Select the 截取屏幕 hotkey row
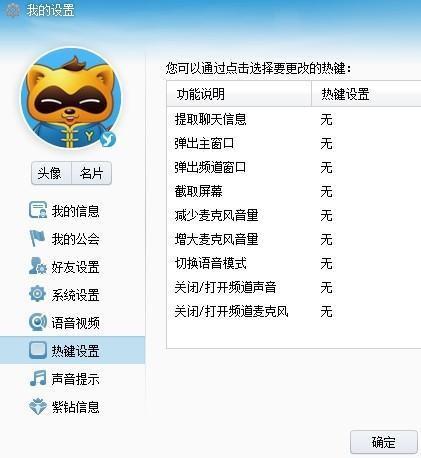 point(294,191)
